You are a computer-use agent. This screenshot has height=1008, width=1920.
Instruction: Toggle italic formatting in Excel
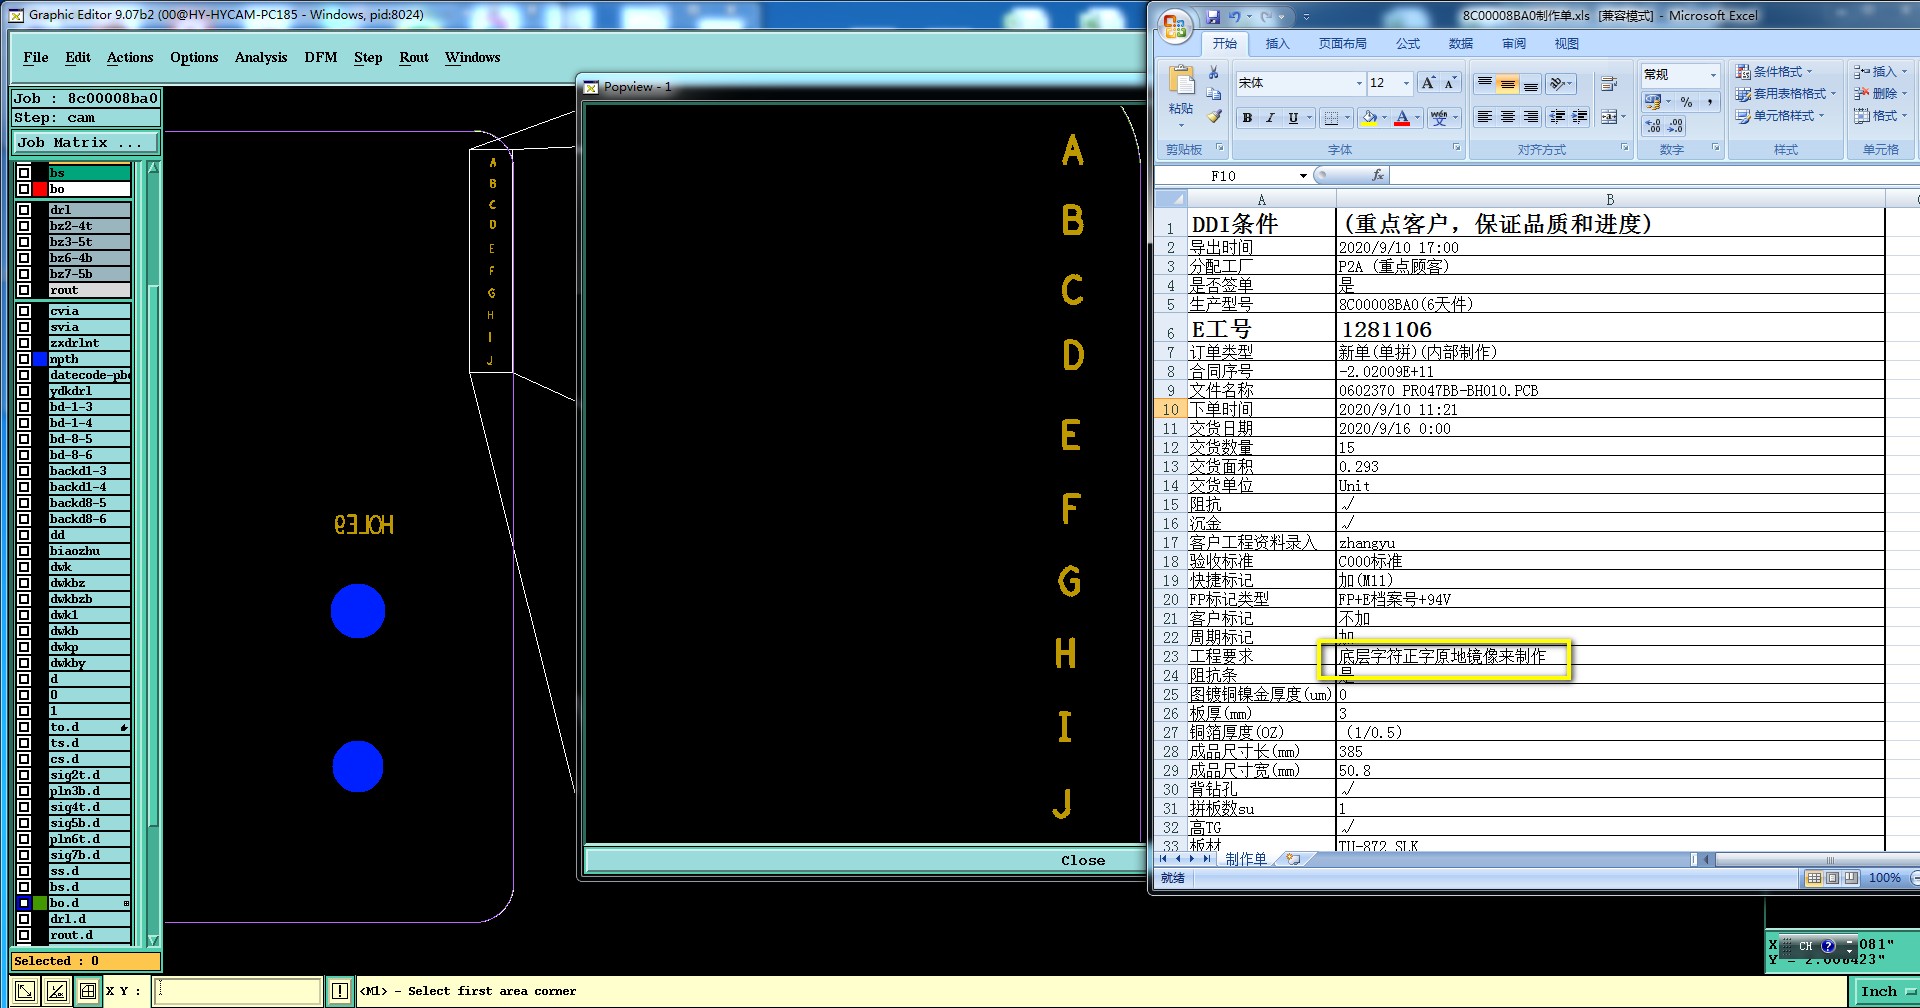point(1270,118)
